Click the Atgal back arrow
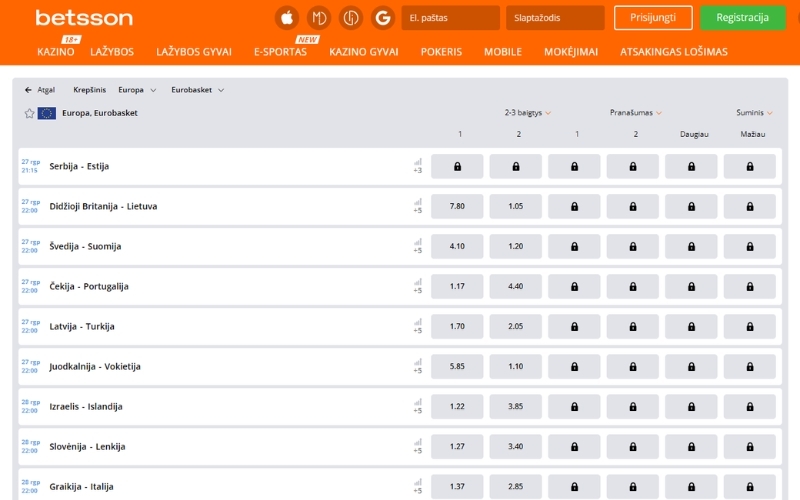Viewport: 800px width, 500px height. [x=28, y=90]
